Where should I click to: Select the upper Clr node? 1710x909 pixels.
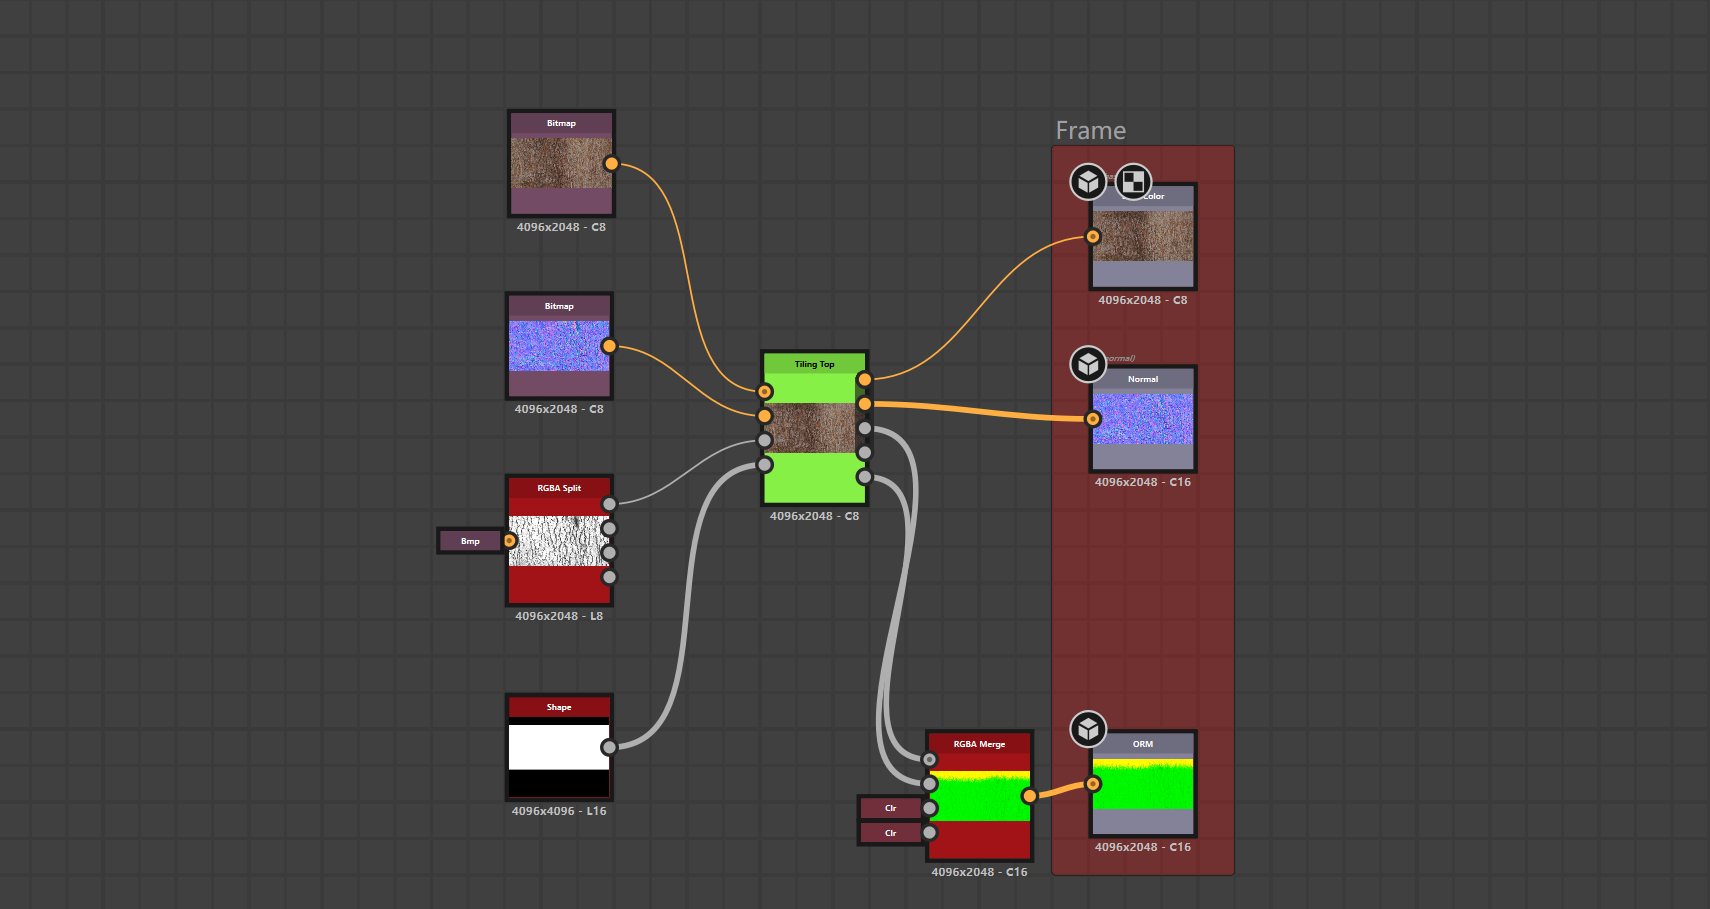pos(890,808)
